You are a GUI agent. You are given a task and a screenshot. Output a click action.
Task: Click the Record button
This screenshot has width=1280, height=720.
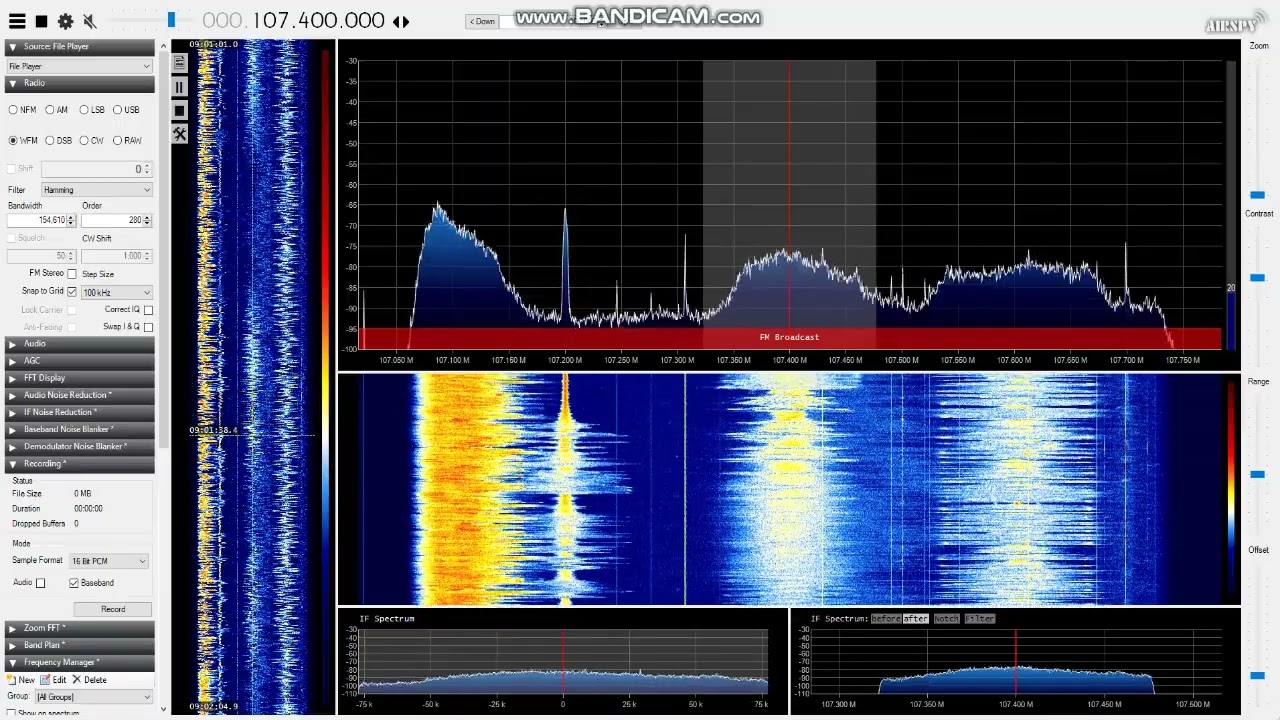click(112, 609)
